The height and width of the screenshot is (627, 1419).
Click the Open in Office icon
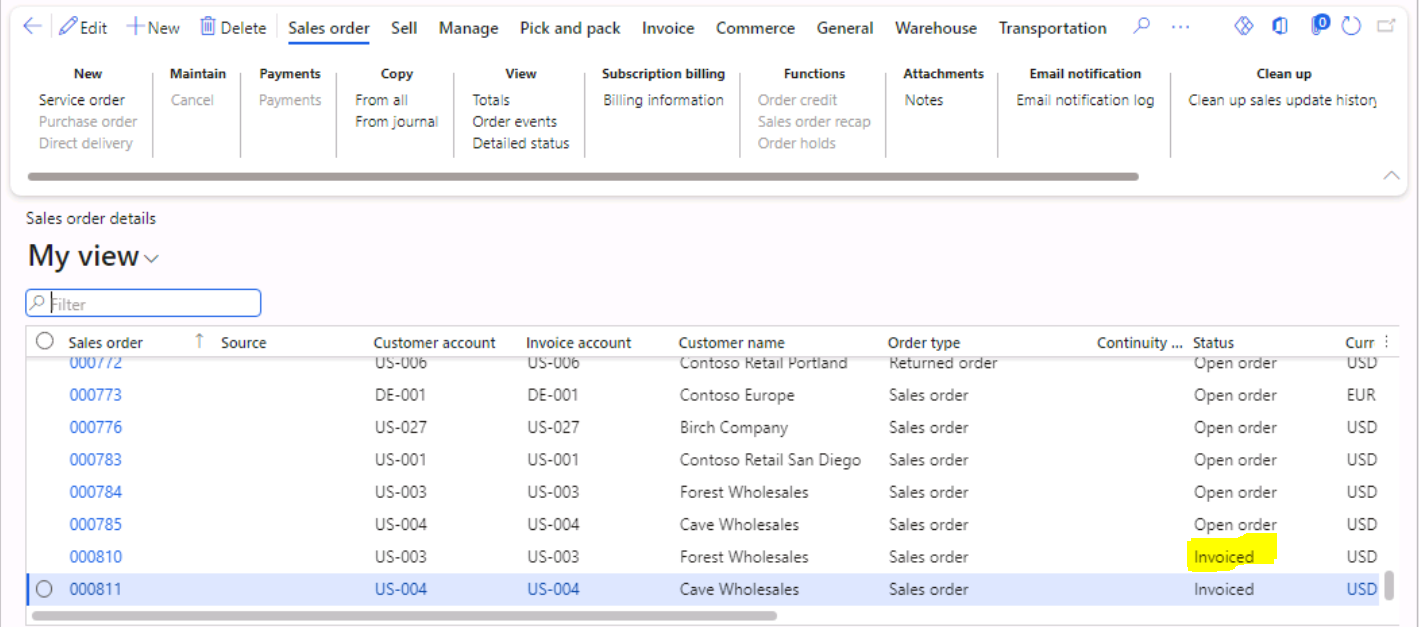pyautogui.click(x=1280, y=27)
